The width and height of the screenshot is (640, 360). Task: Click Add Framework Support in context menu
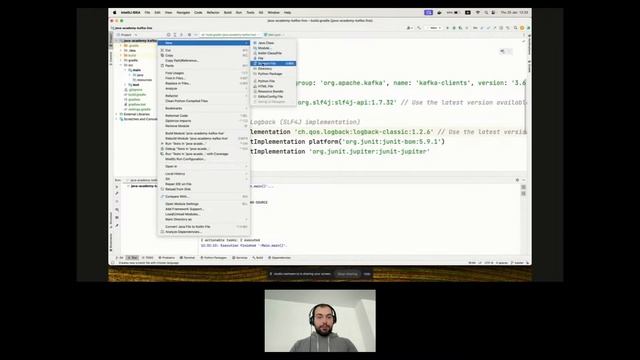point(204,209)
